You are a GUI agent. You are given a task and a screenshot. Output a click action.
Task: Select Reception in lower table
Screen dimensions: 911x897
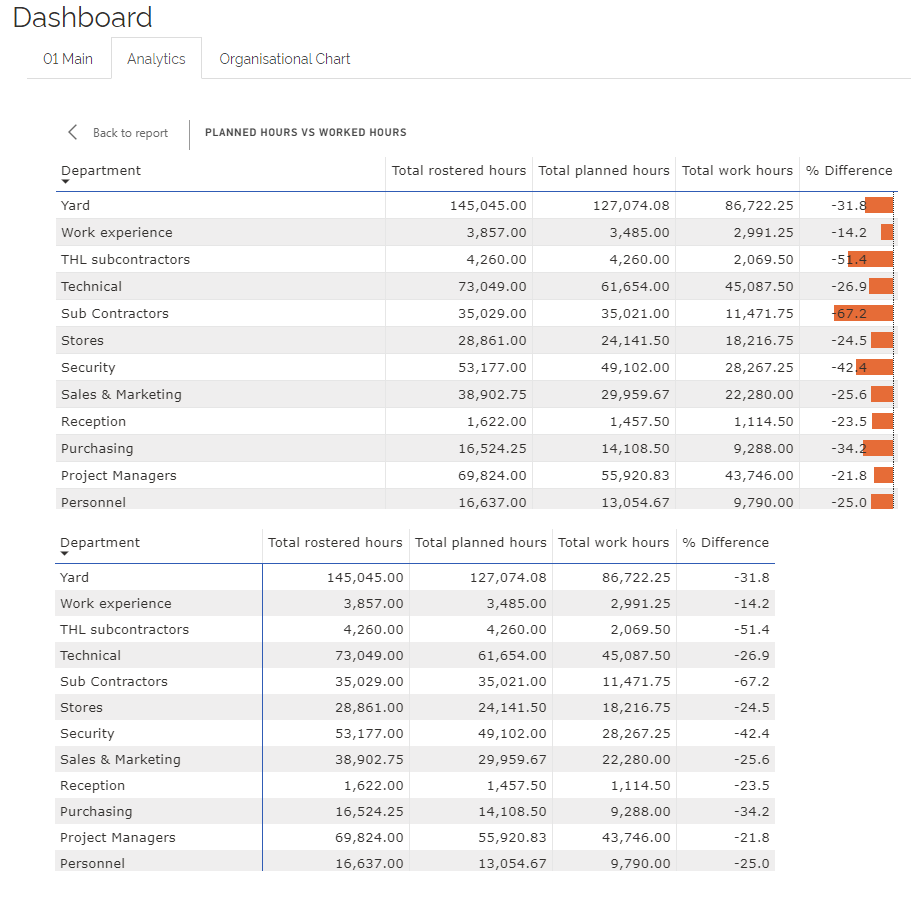pyautogui.click(x=92, y=785)
